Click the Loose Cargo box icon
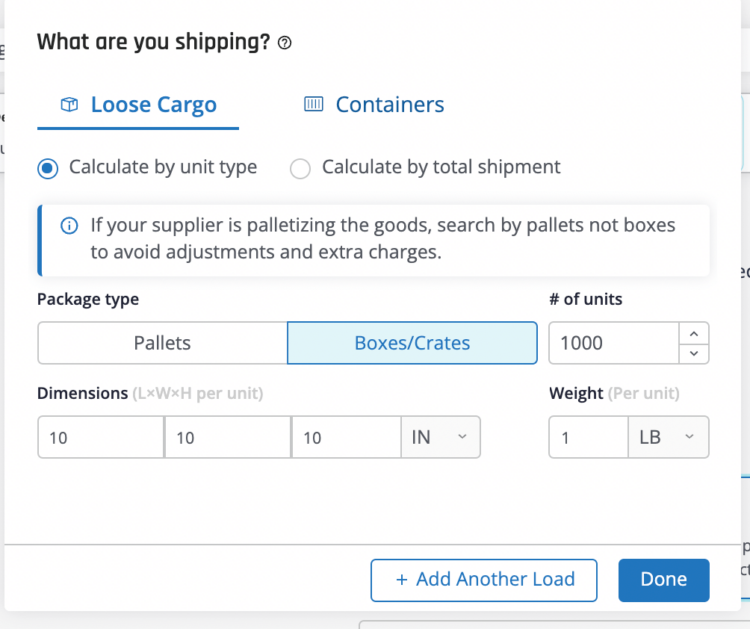This screenshot has height=629, width=750. [x=69, y=104]
